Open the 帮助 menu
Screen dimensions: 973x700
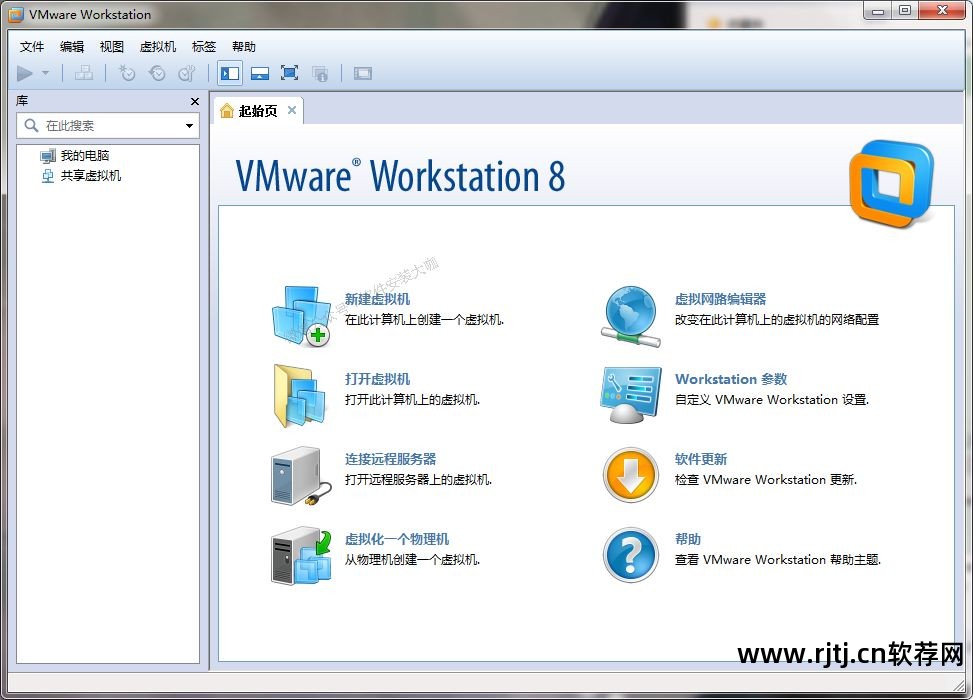pos(244,47)
